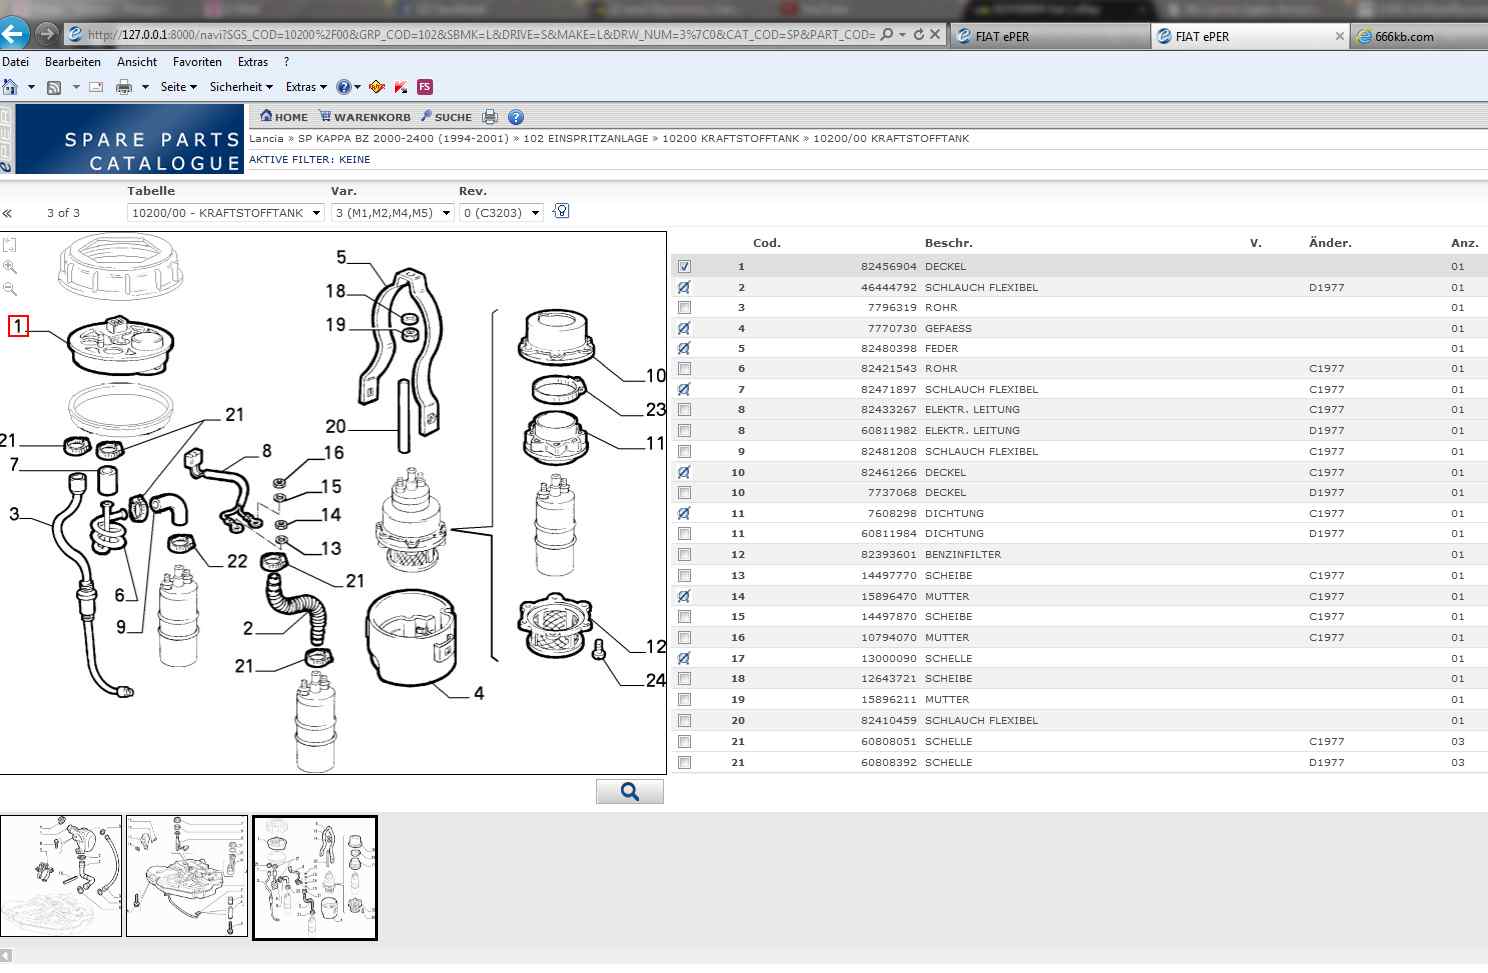The image size is (1488, 973).
Task: Check the box for 82421543 ROHR
Action: (x=684, y=369)
